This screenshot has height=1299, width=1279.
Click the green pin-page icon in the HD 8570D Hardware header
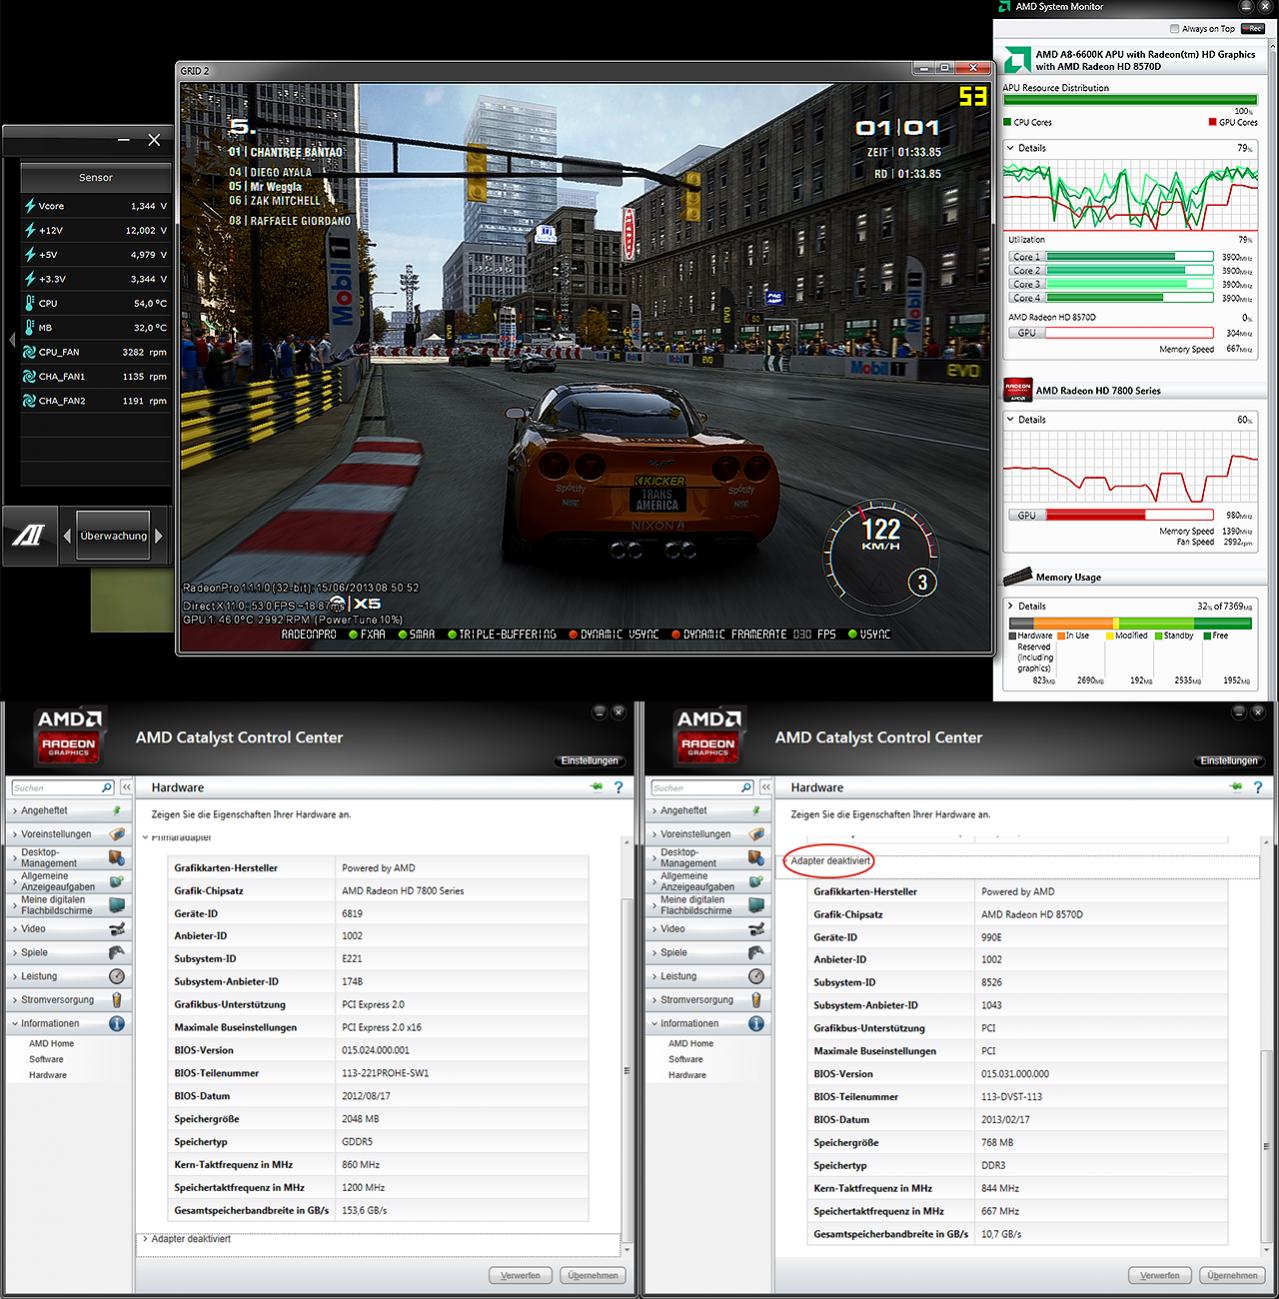(x=1238, y=788)
